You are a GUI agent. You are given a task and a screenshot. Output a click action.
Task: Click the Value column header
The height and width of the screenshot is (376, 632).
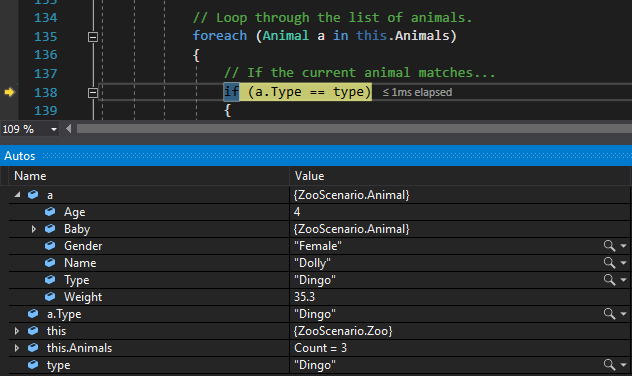pyautogui.click(x=460, y=176)
